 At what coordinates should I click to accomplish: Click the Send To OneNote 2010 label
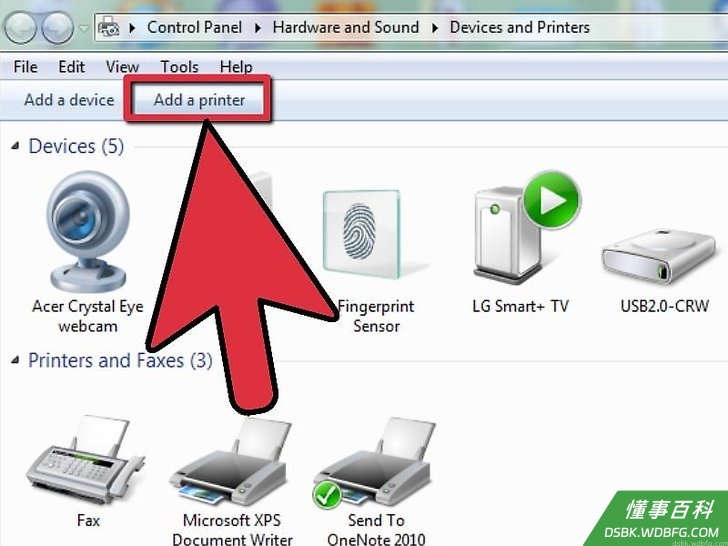click(376, 529)
